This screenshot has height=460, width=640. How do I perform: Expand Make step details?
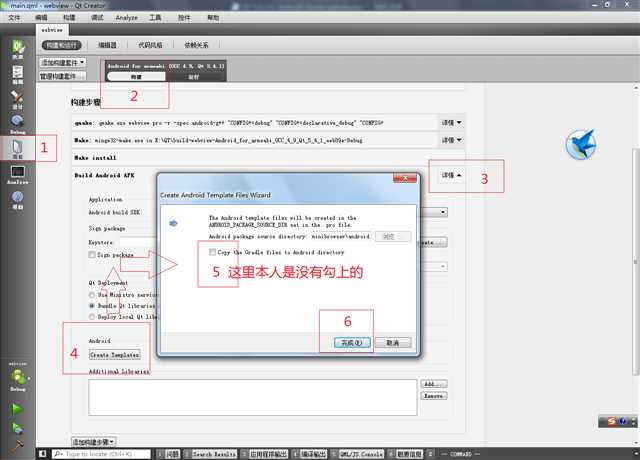click(451, 140)
